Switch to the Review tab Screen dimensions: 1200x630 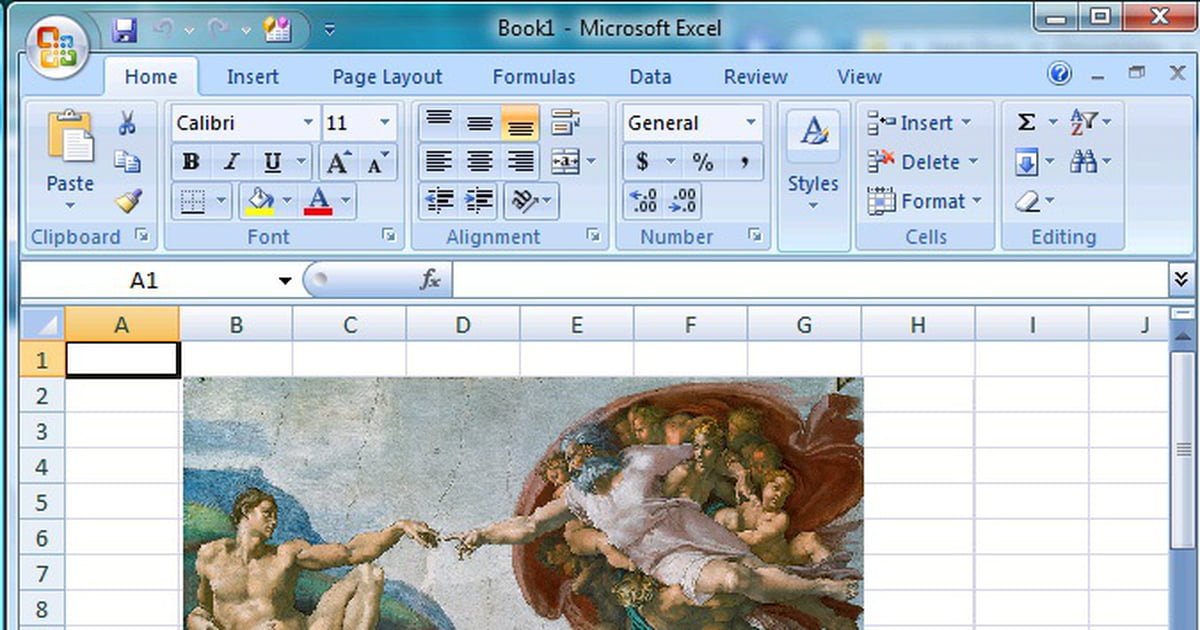(x=755, y=77)
